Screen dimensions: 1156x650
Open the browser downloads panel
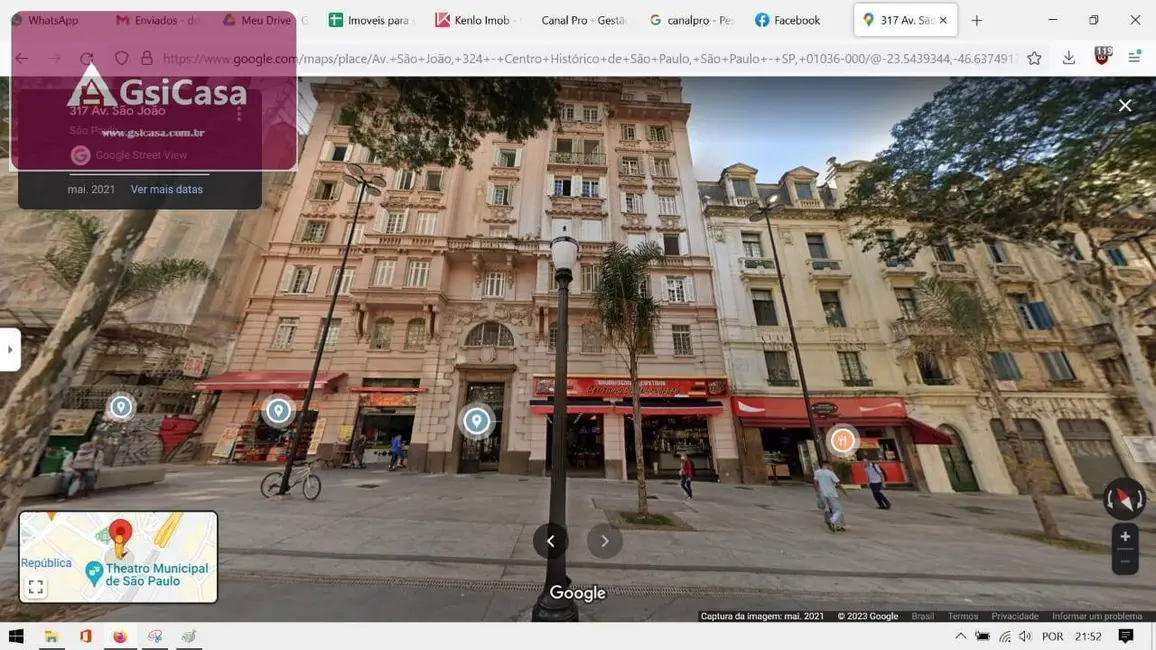click(x=1069, y=58)
